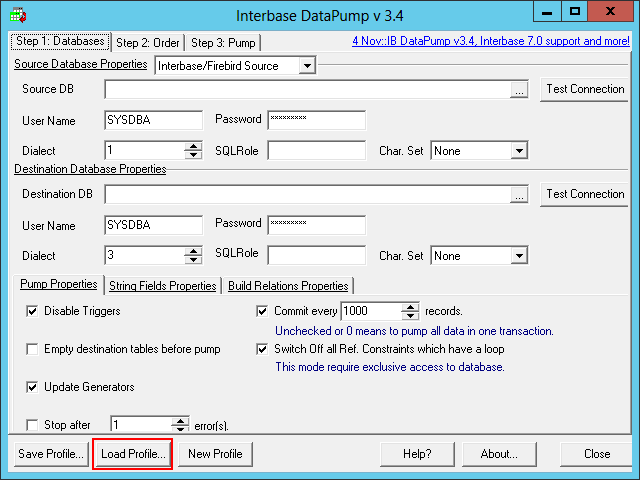Switch to the Step 2: Order tab
640x480 pixels.
tap(147, 43)
